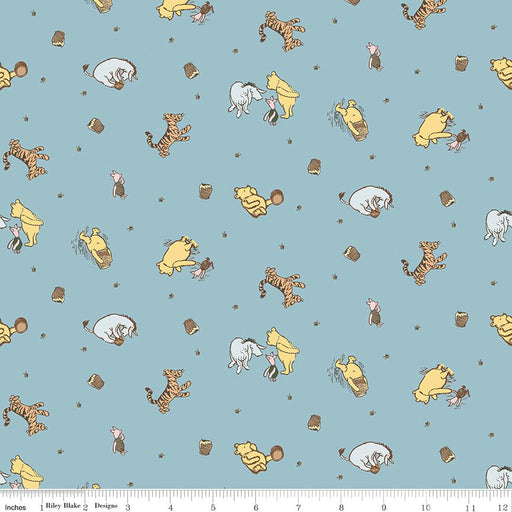
Task: Select the ruler number 9
Action: (x=384, y=508)
